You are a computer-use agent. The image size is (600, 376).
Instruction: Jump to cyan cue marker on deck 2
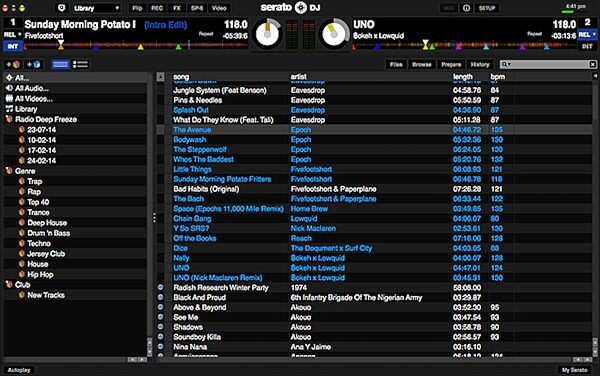(486, 47)
